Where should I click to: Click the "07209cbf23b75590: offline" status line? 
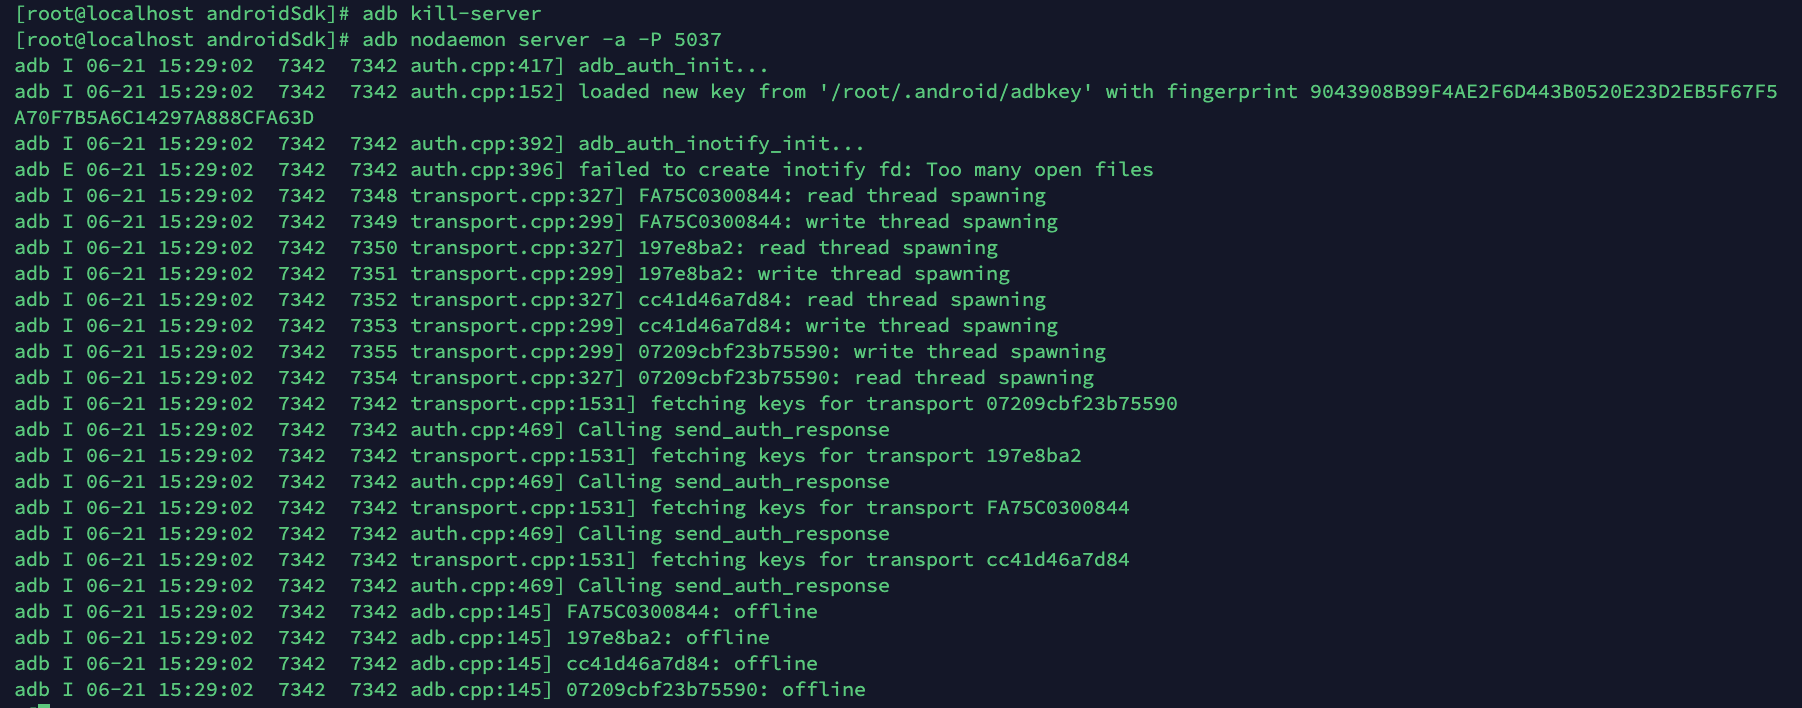pos(716,690)
